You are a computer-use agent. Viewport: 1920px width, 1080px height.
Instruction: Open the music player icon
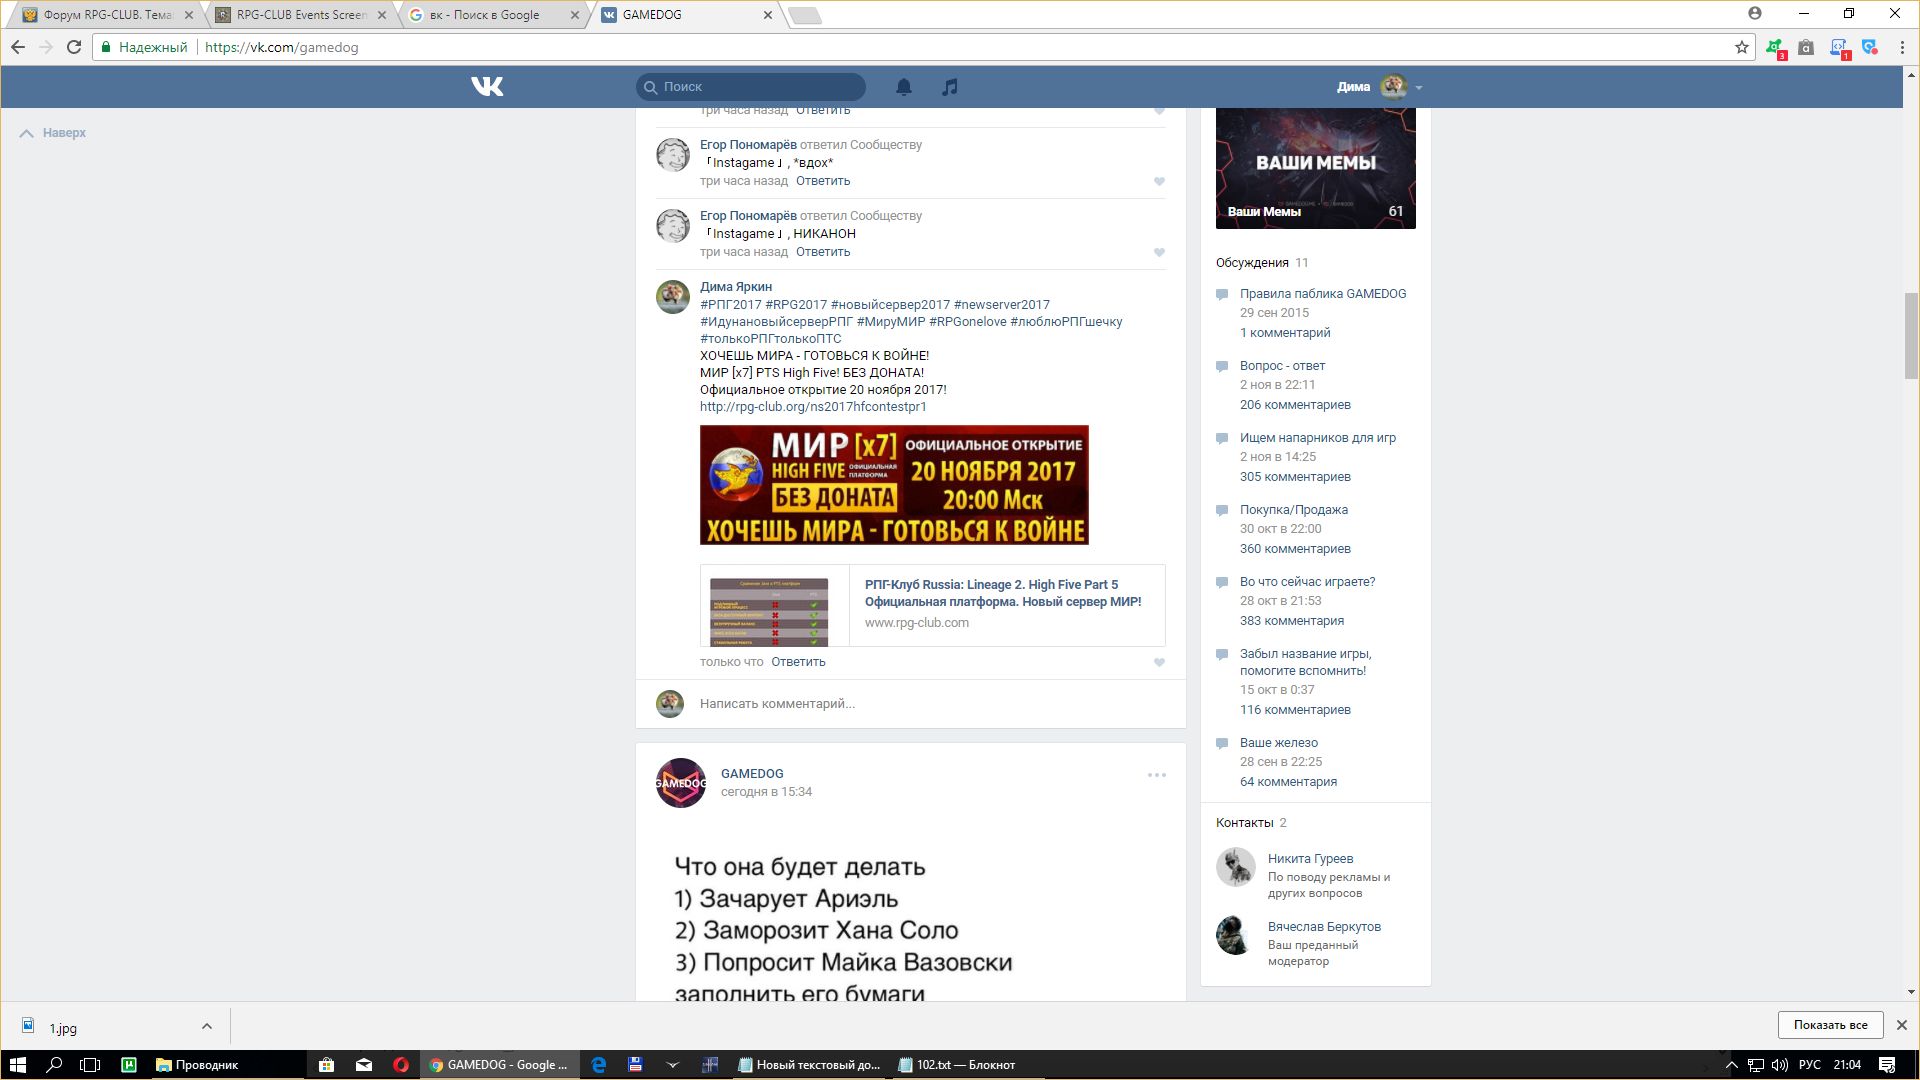tap(950, 87)
